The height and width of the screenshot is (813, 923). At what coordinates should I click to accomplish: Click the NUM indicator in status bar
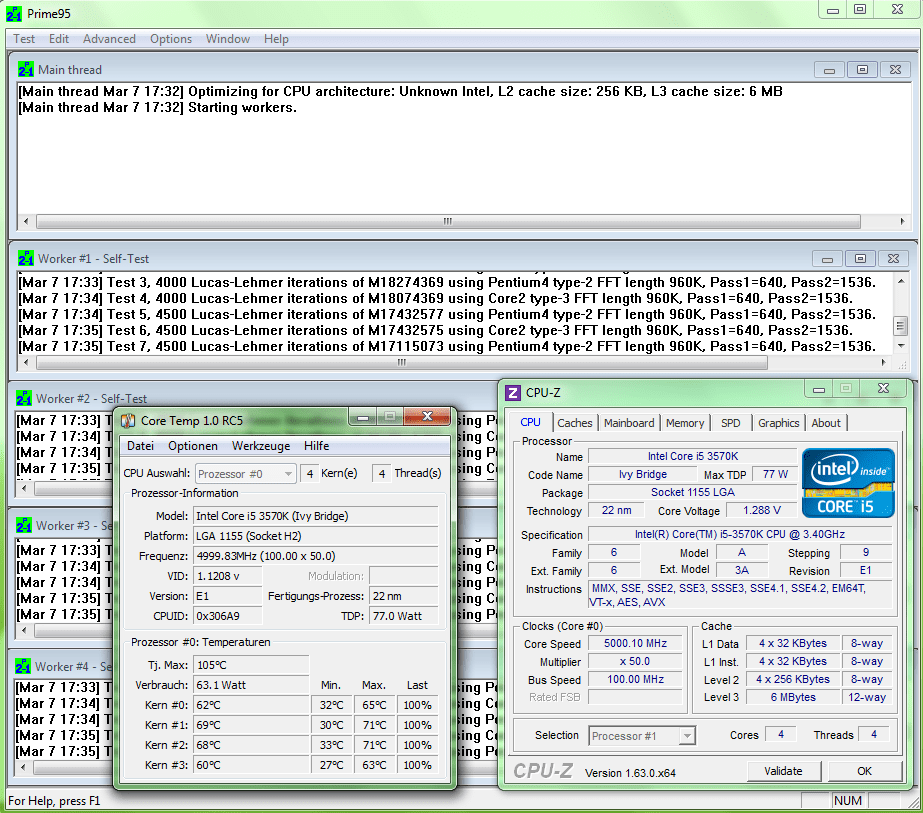click(848, 801)
